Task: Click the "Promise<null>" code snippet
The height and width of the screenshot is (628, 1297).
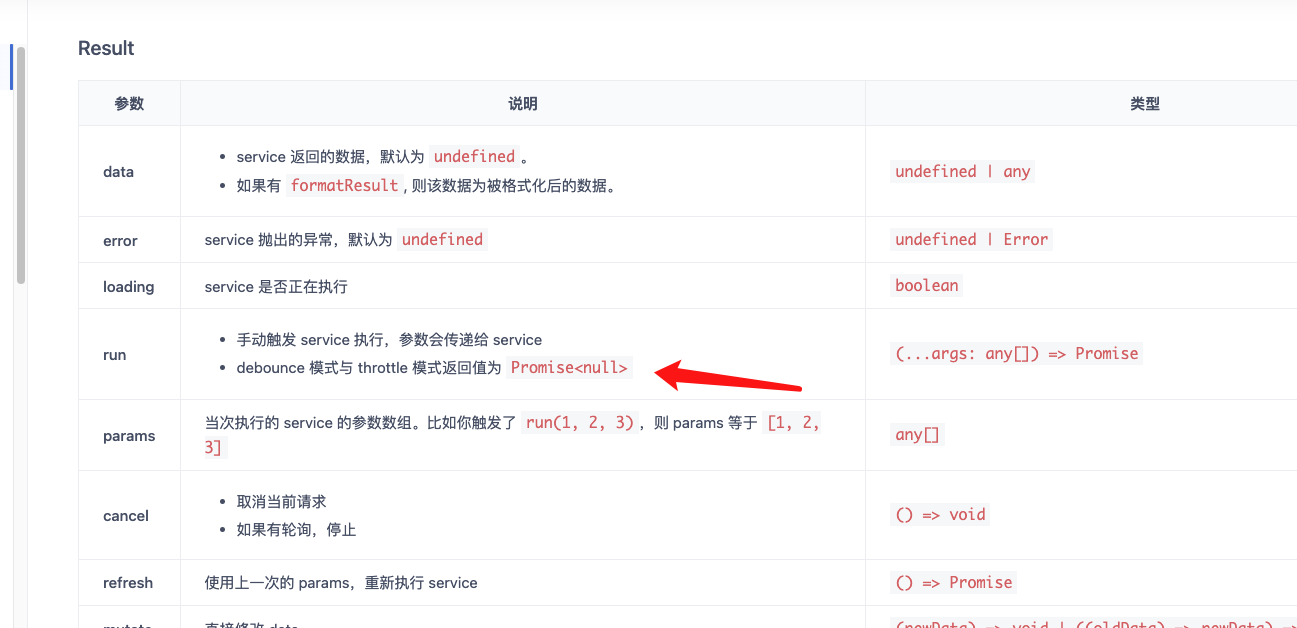Action: [569, 367]
